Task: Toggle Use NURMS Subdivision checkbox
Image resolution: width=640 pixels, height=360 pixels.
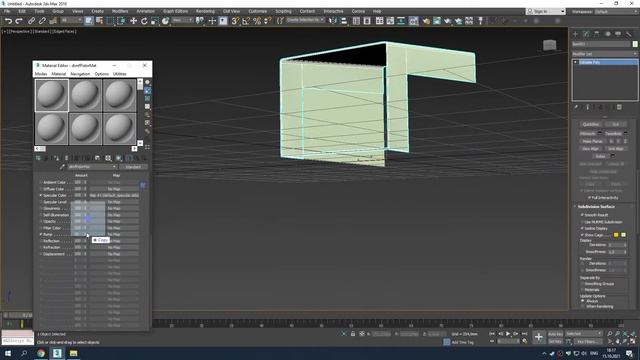Action: click(x=582, y=222)
